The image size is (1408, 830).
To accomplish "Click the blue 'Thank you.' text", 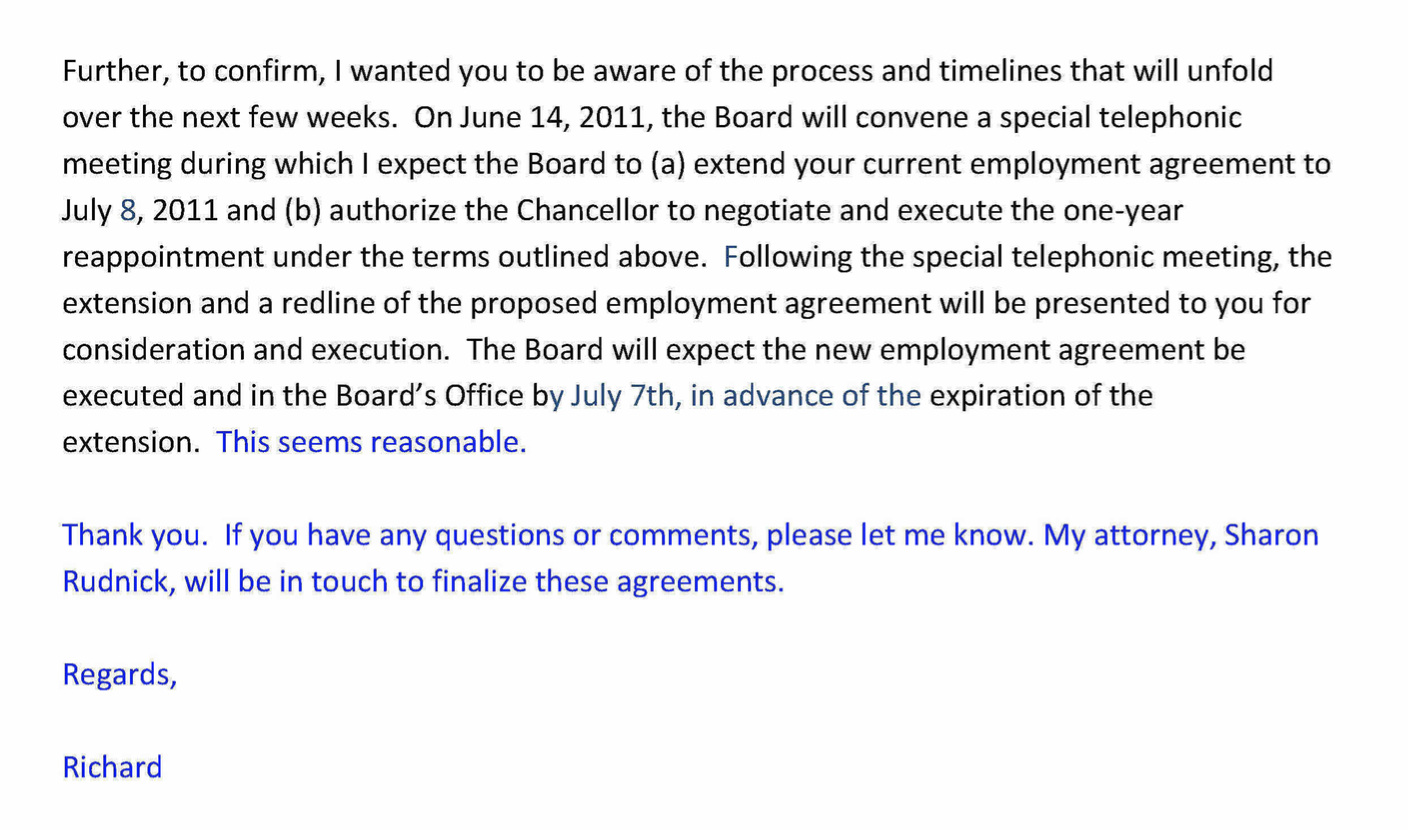I will coord(135,536).
